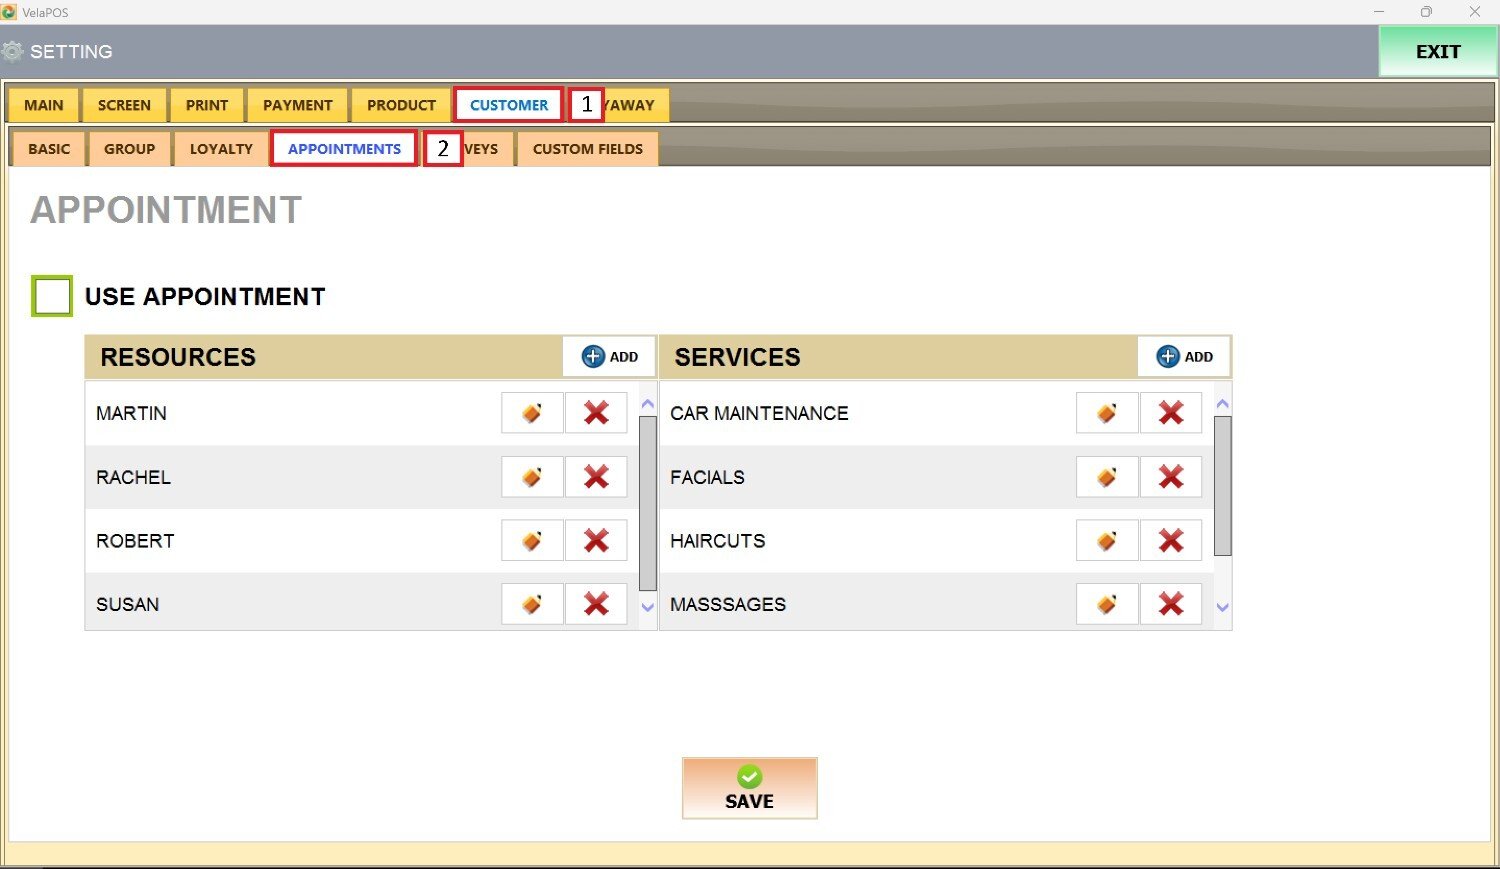Click edit pencil for ROBERT
This screenshot has width=1500, height=869.
click(x=531, y=541)
